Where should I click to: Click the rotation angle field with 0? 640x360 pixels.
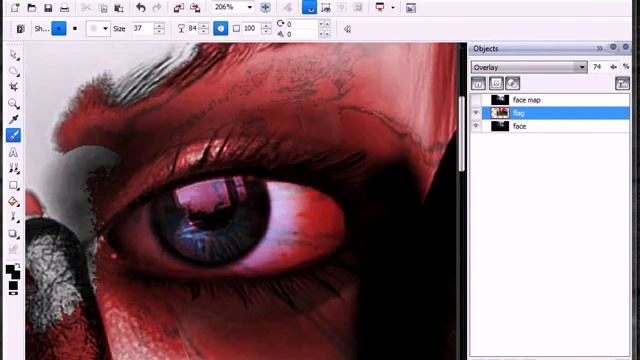(301, 24)
